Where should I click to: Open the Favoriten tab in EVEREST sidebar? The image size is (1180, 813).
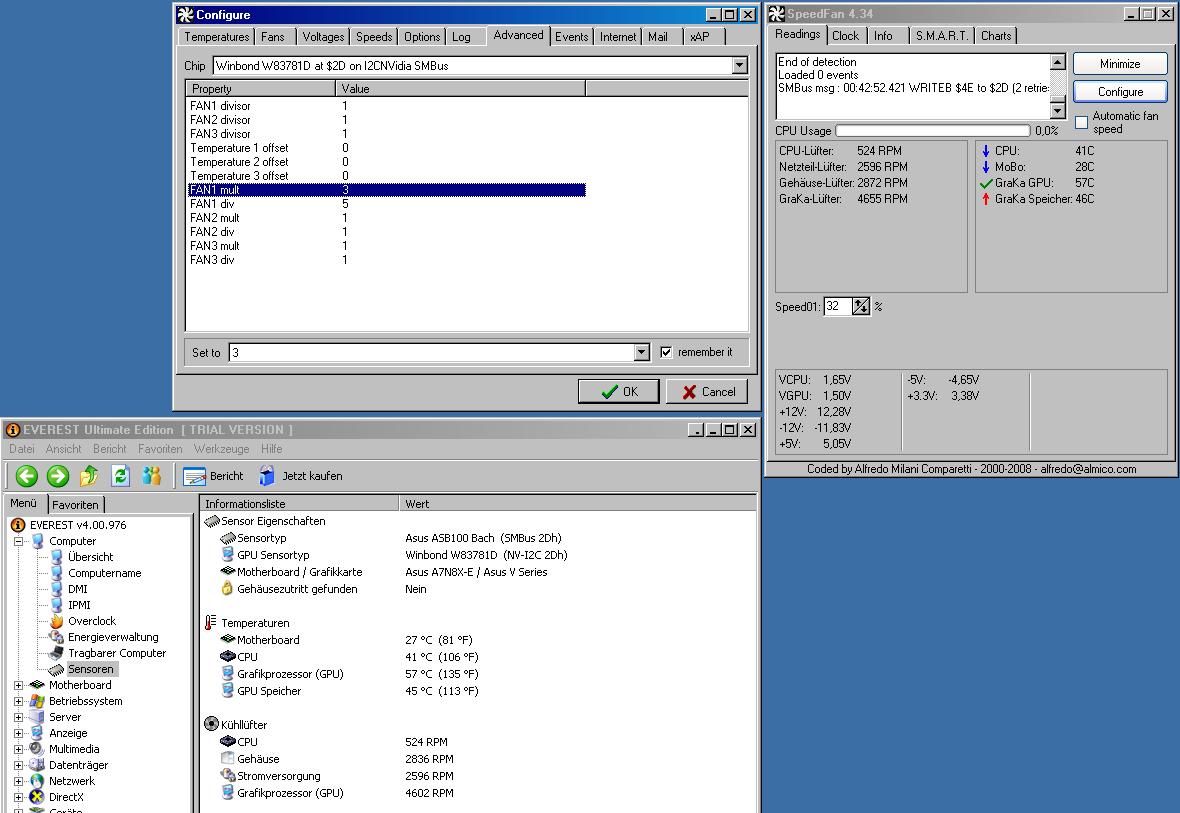(75, 504)
